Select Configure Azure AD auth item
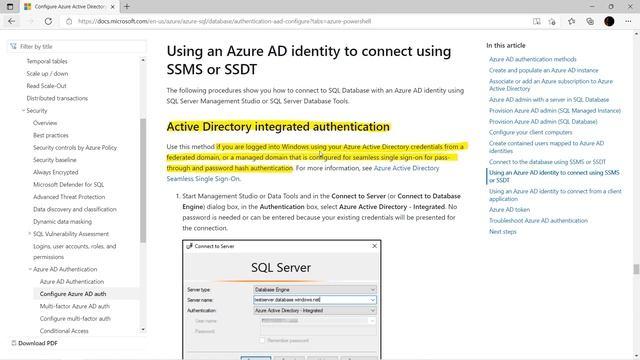 [73, 294]
